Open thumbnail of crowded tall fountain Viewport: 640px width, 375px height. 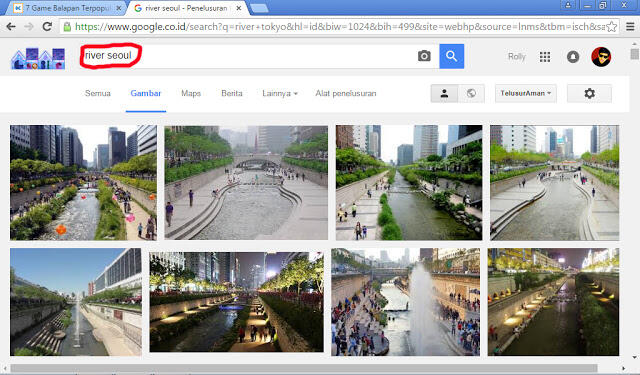[x=405, y=302]
